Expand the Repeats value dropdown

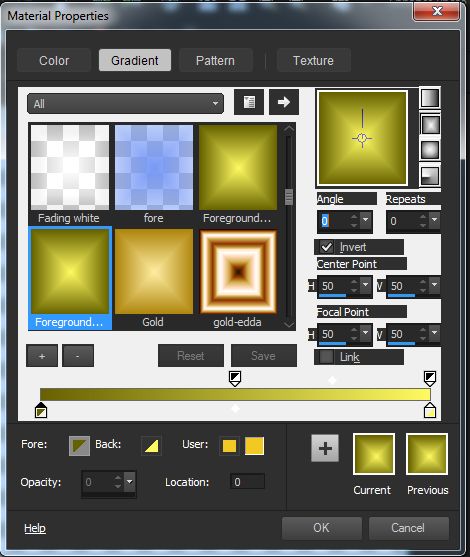click(x=434, y=220)
